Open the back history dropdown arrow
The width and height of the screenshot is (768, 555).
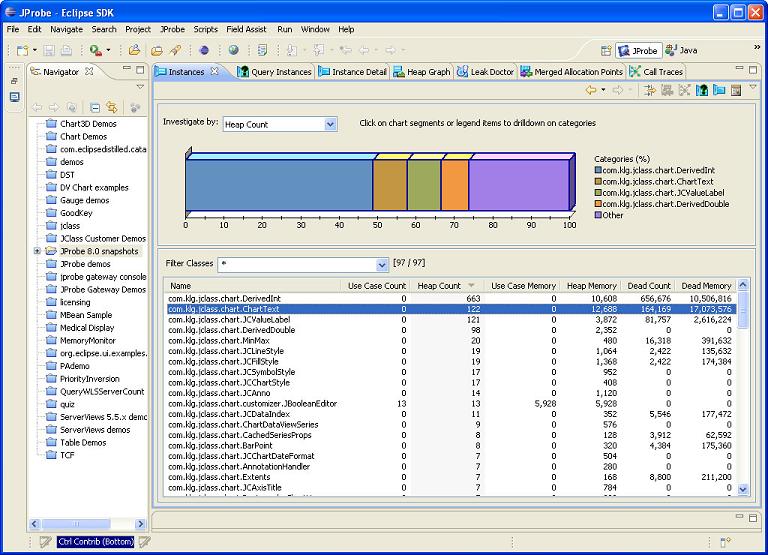[x=603, y=90]
